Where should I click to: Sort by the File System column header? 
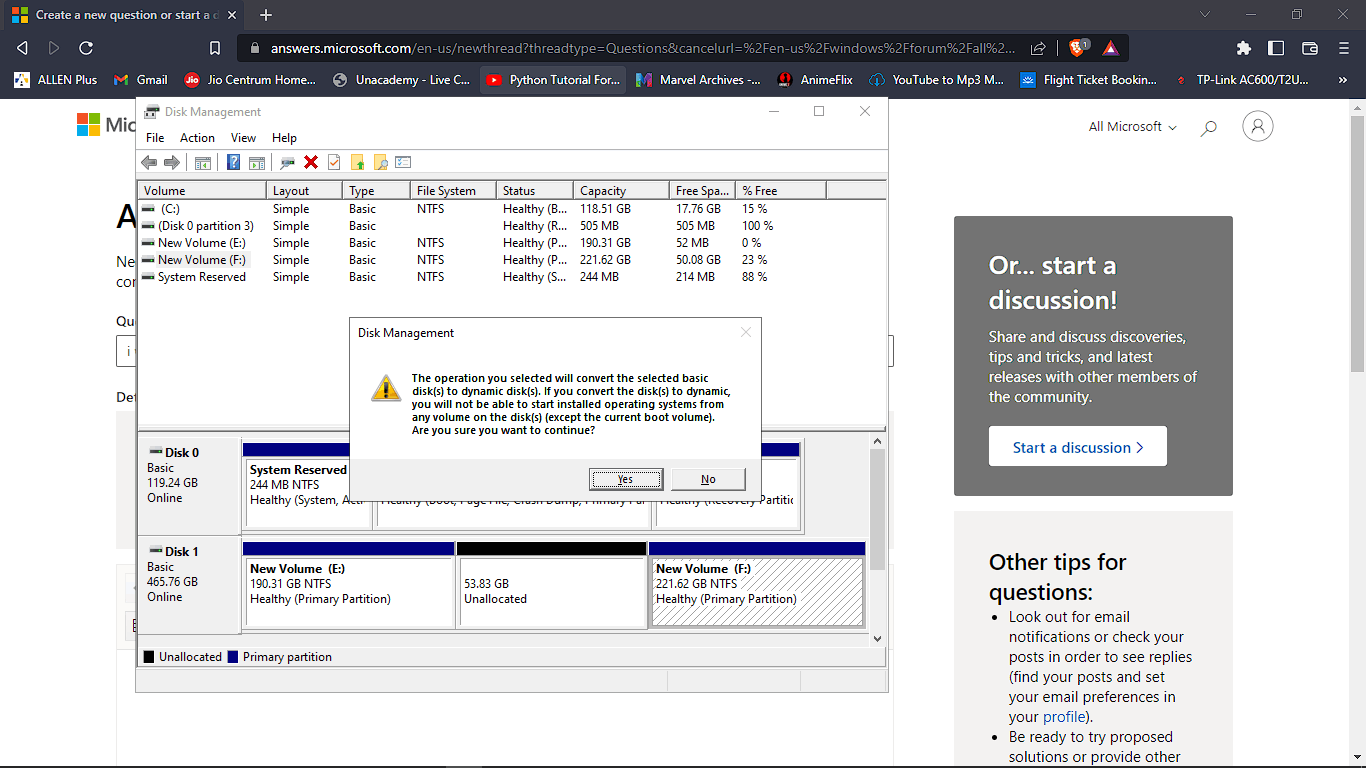click(x=454, y=190)
